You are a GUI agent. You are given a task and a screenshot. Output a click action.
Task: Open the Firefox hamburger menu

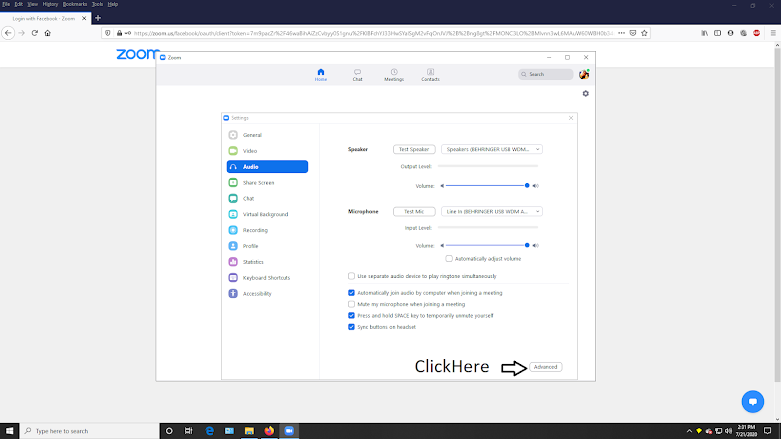773,33
